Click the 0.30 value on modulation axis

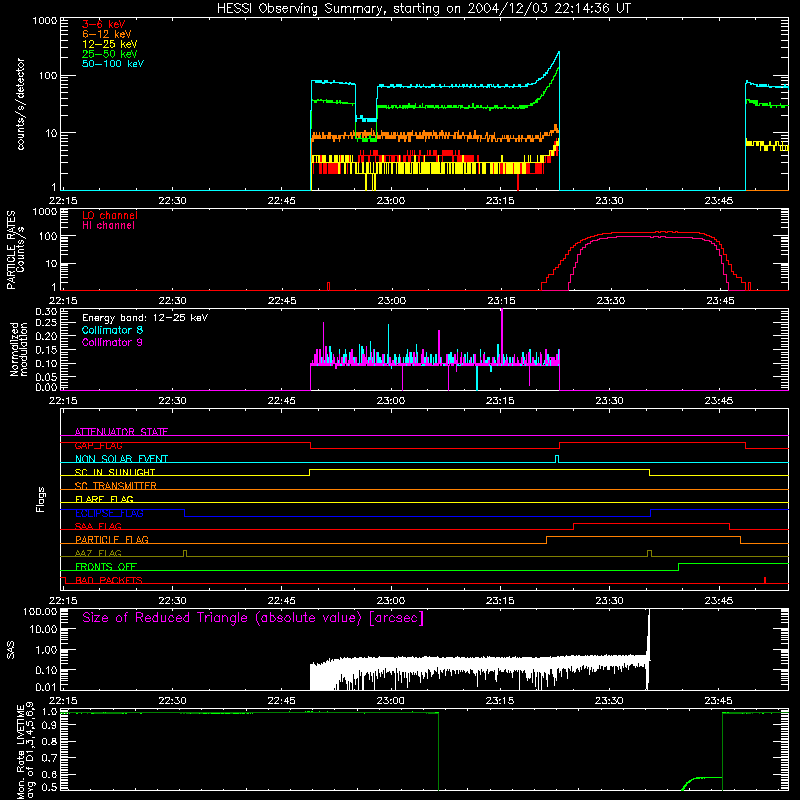[46, 312]
